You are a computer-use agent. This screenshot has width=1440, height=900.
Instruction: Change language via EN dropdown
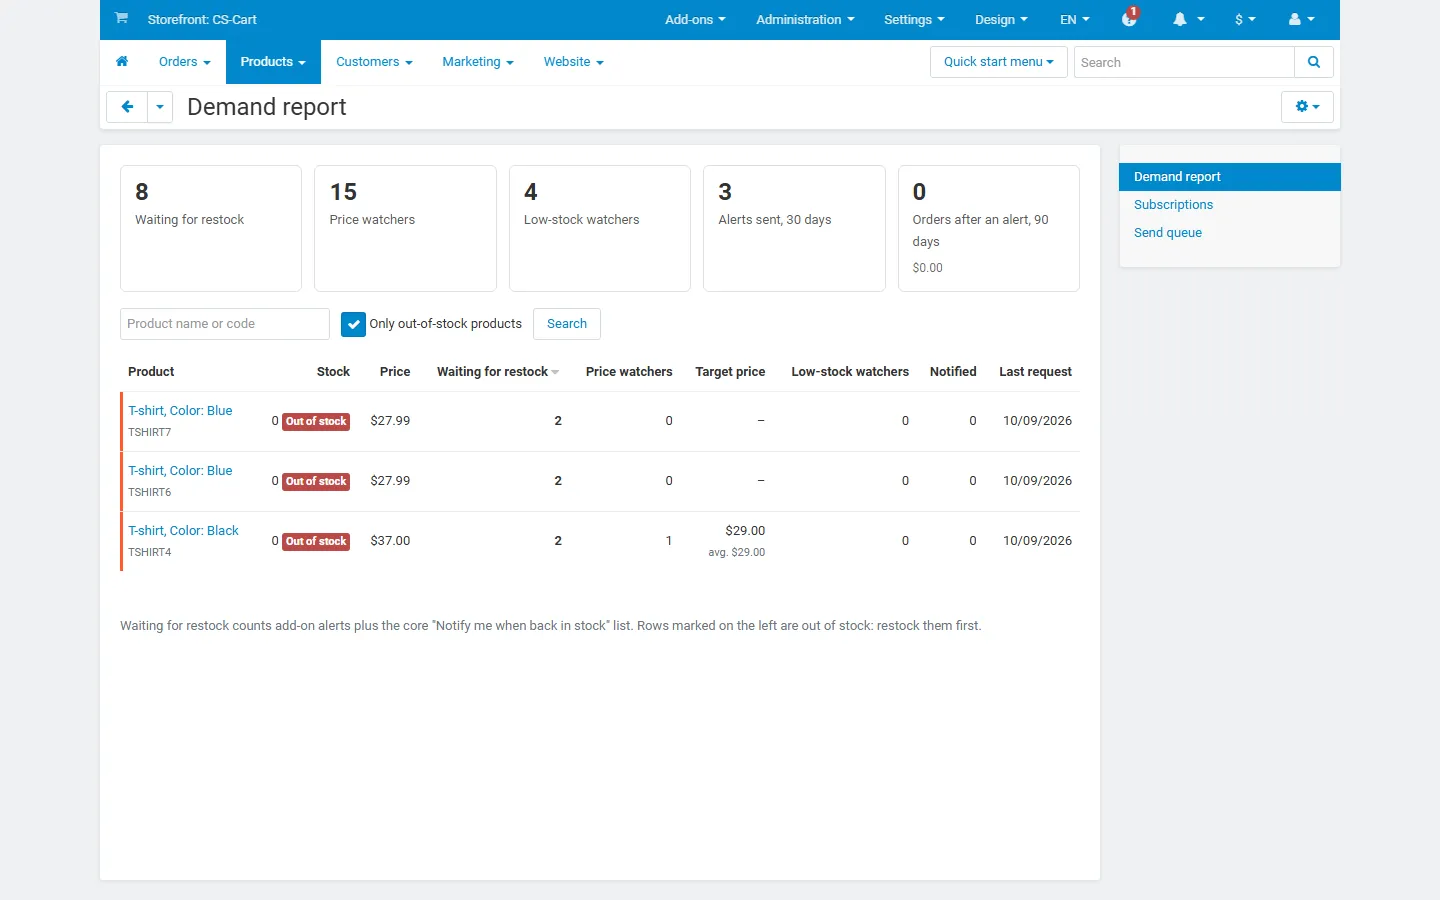(1075, 20)
